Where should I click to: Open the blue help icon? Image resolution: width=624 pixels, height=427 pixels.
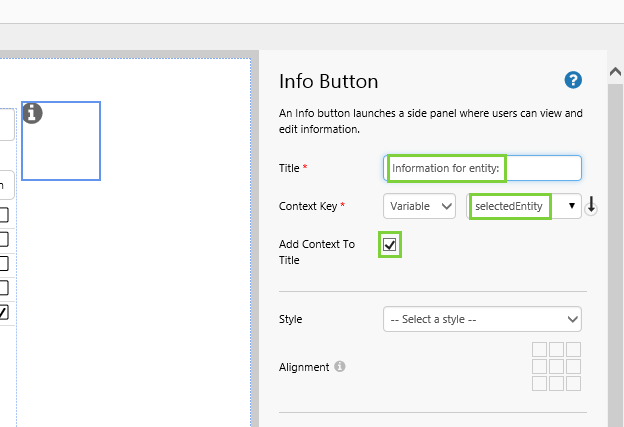coord(573,80)
